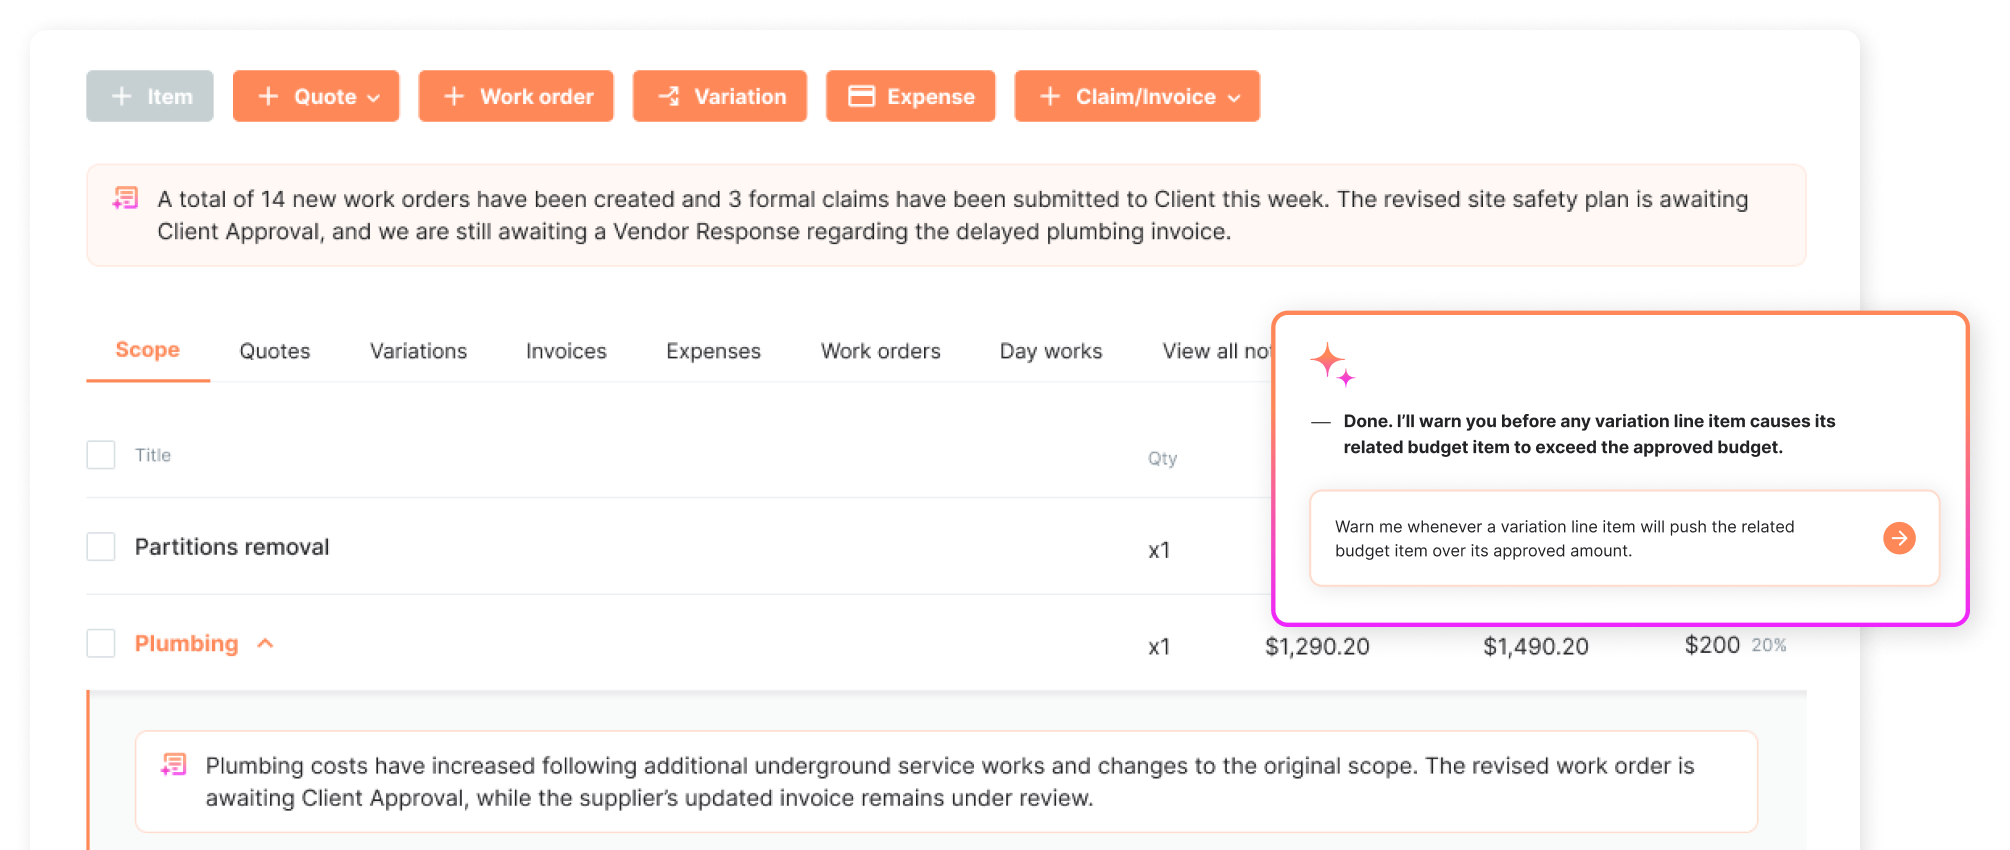Click the $1,290.20 value in Plumbing row
The width and height of the screenshot is (2010, 850).
coord(1317,646)
